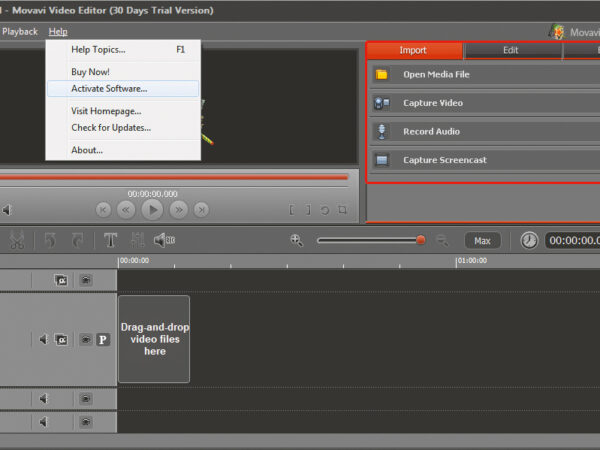Open the audio properties speaker icon in toolbar
The height and width of the screenshot is (450, 600).
tap(165, 240)
